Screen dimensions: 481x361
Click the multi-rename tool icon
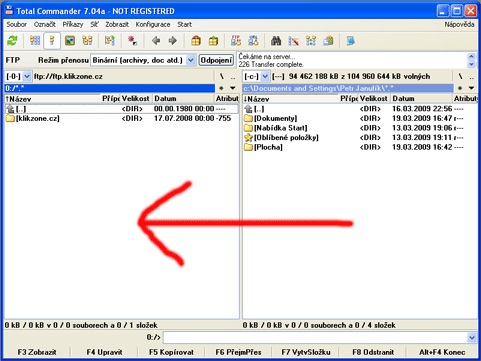[293, 41]
